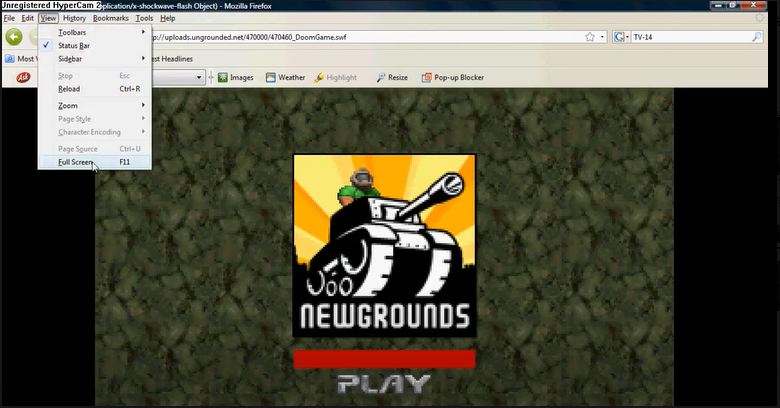The height and width of the screenshot is (408, 780).
Task: Open the address bar history dropdown
Action: [602, 37]
